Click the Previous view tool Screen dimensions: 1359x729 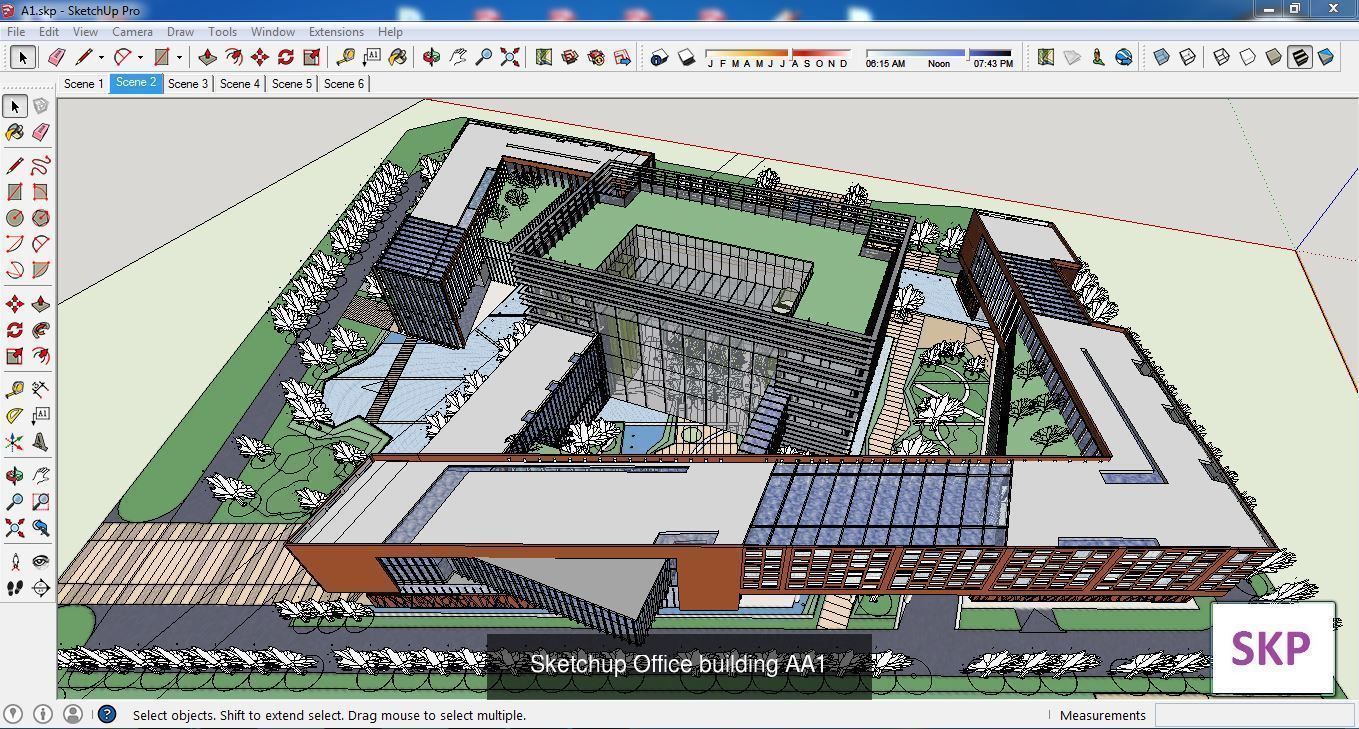(x=40, y=528)
